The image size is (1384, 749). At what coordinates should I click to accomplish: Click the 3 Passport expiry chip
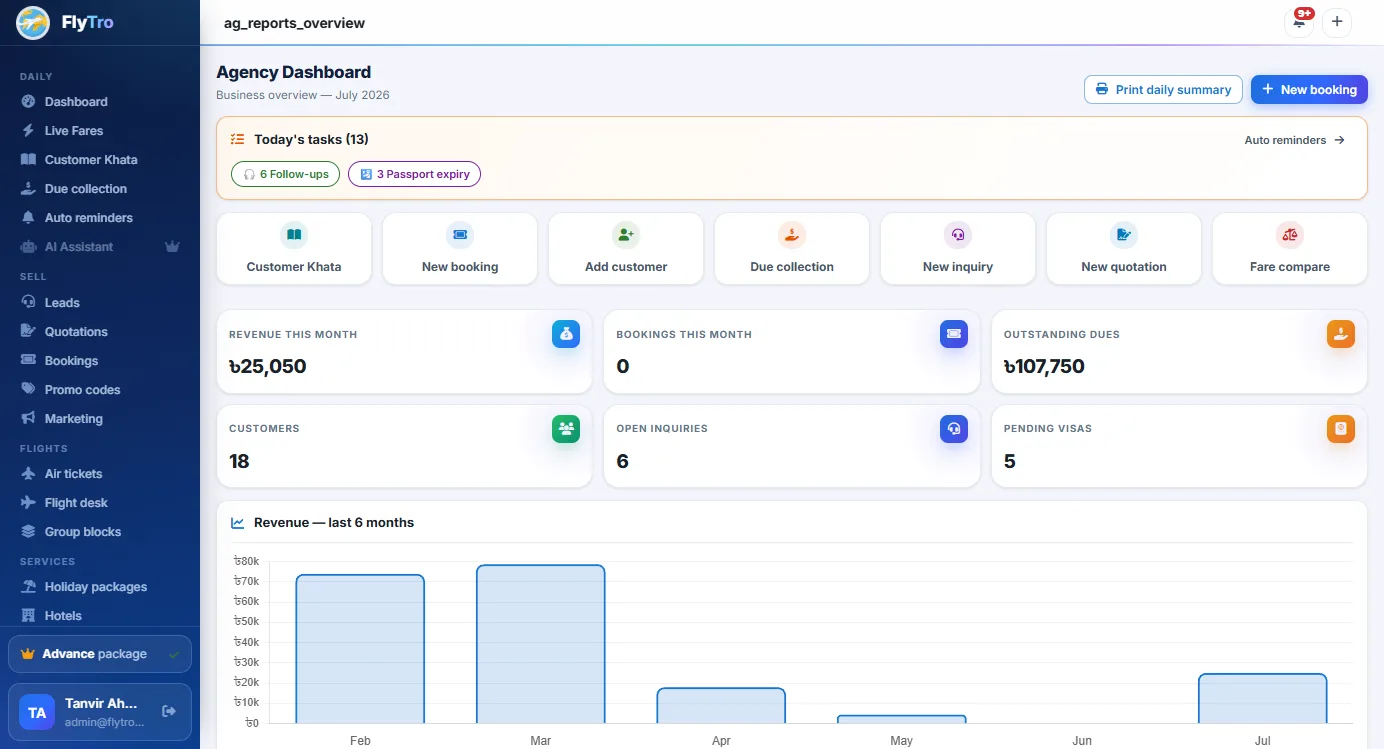(414, 174)
